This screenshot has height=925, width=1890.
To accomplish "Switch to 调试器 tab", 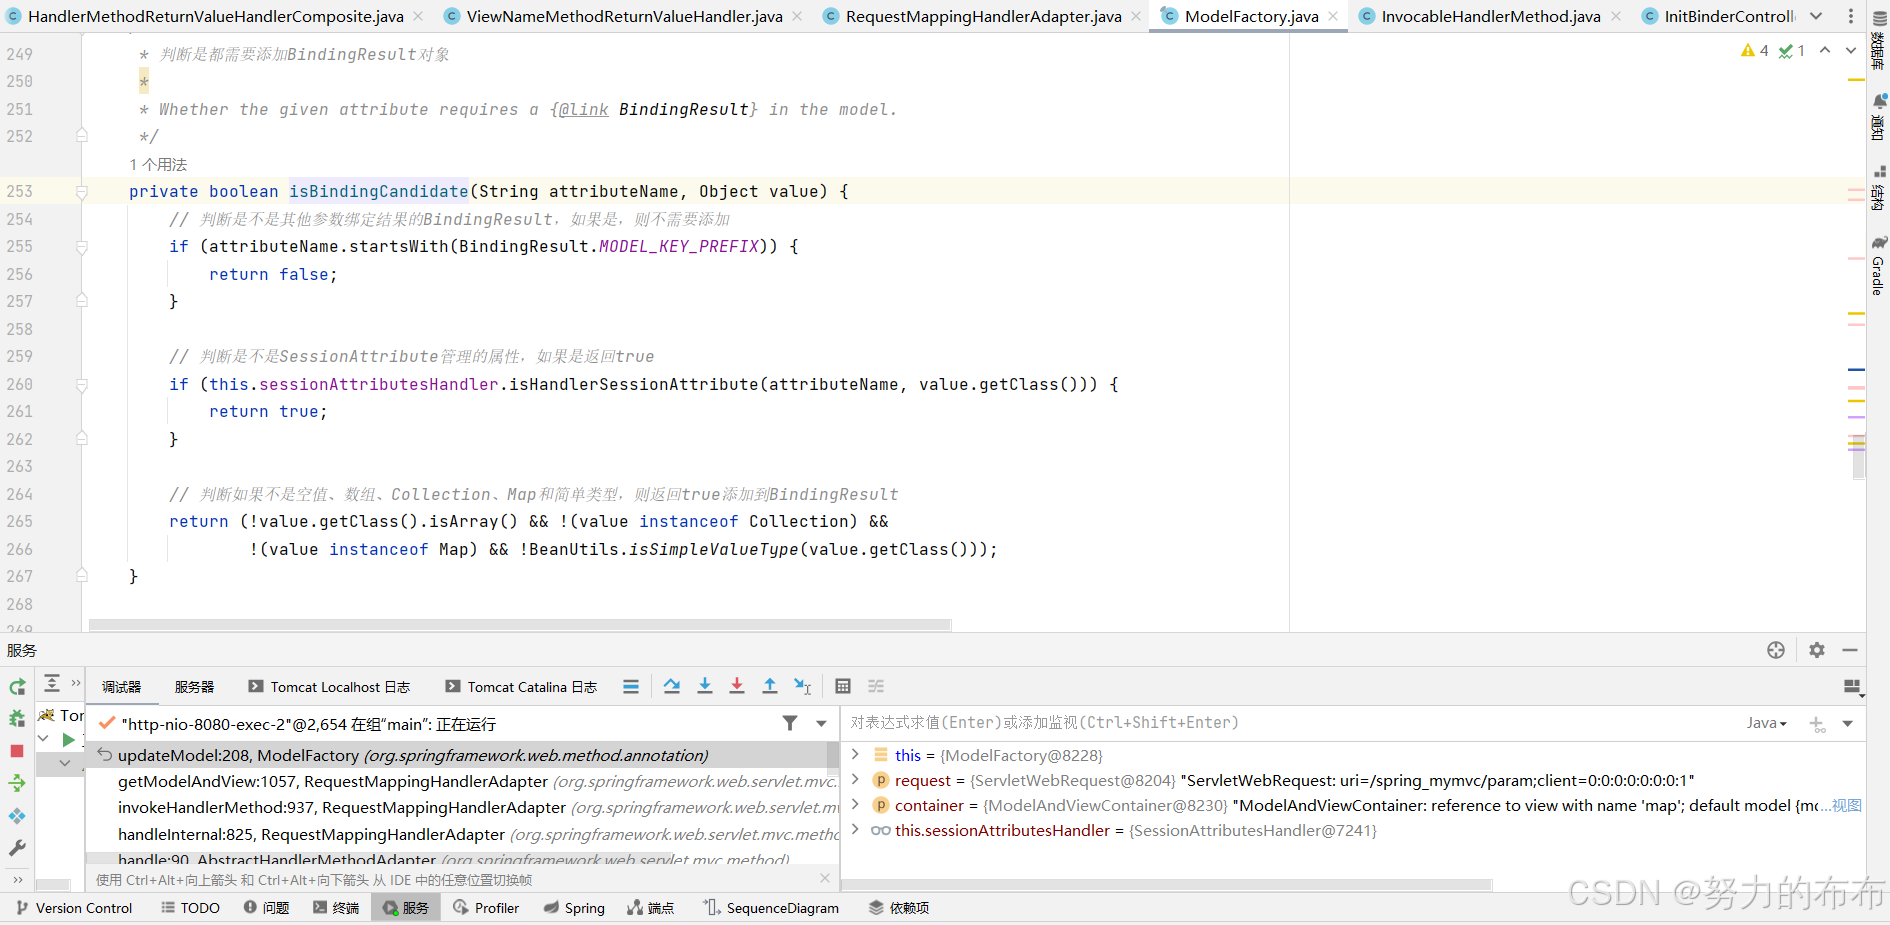I will [121, 687].
